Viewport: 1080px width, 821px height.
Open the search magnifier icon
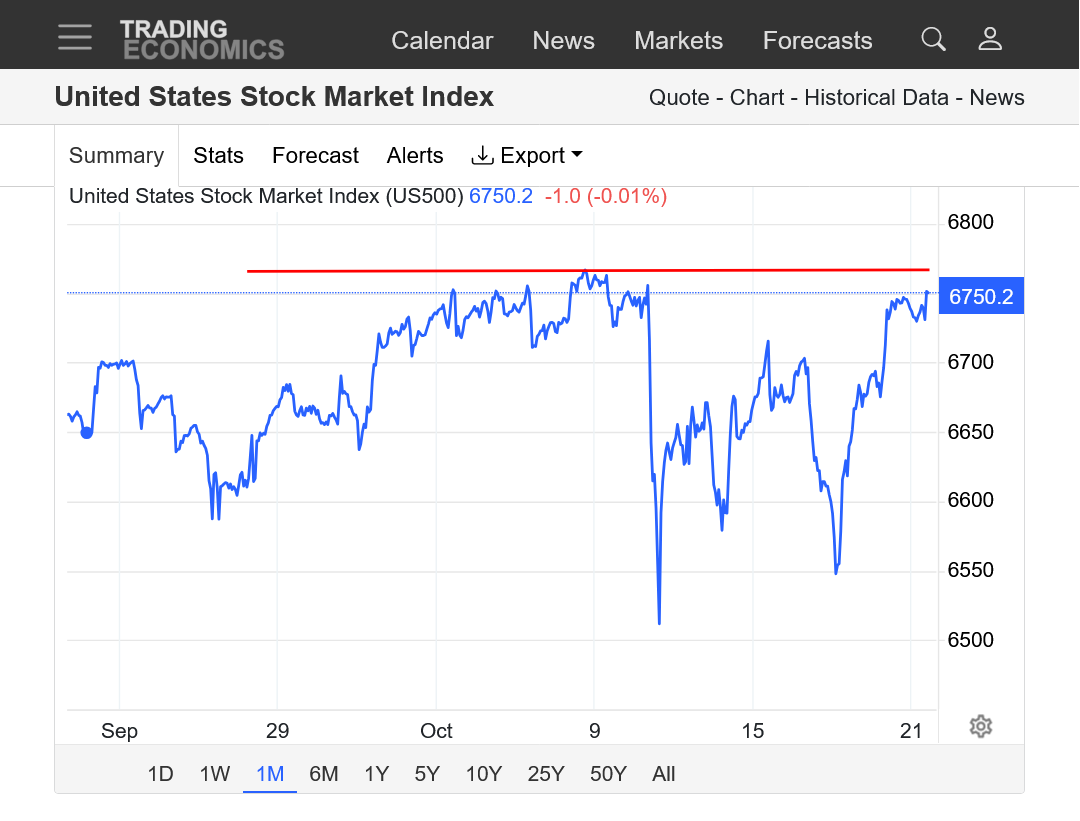933,39
